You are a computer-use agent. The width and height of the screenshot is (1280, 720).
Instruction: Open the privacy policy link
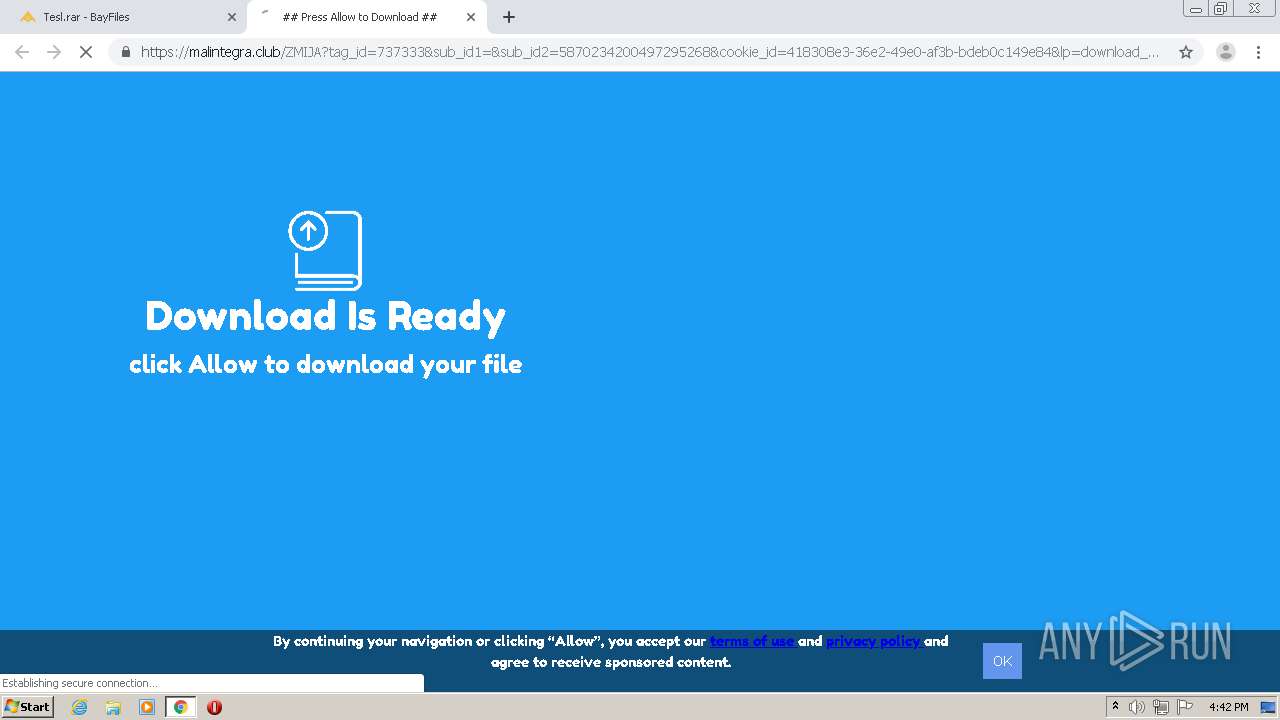coord(873,641)
